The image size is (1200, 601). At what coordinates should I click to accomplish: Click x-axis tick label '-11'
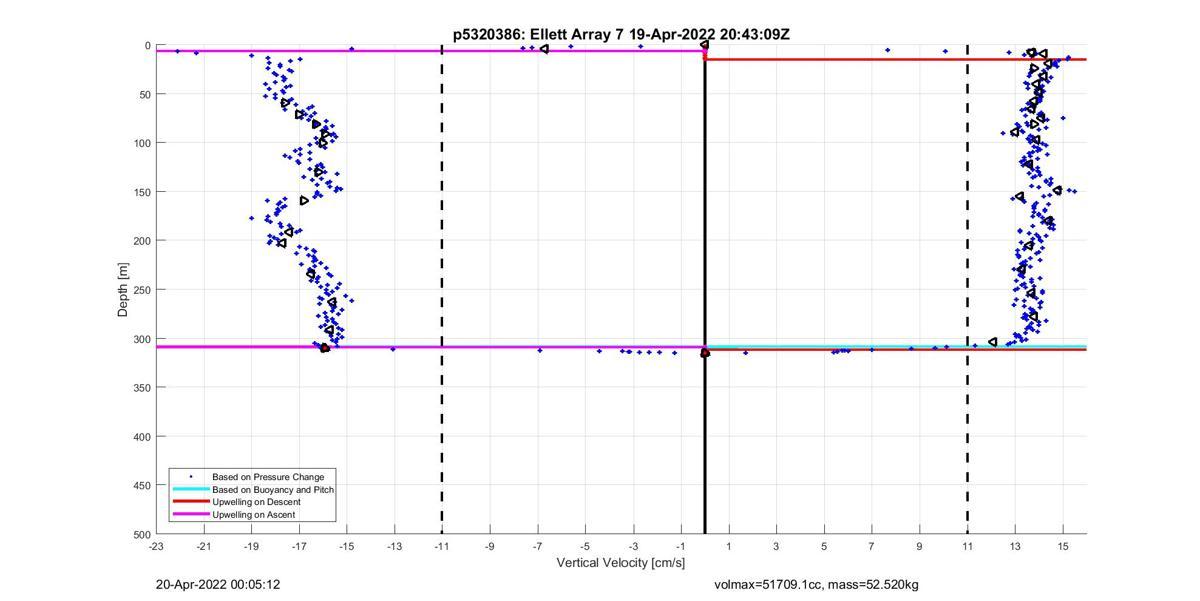click(x=442, y=546)
